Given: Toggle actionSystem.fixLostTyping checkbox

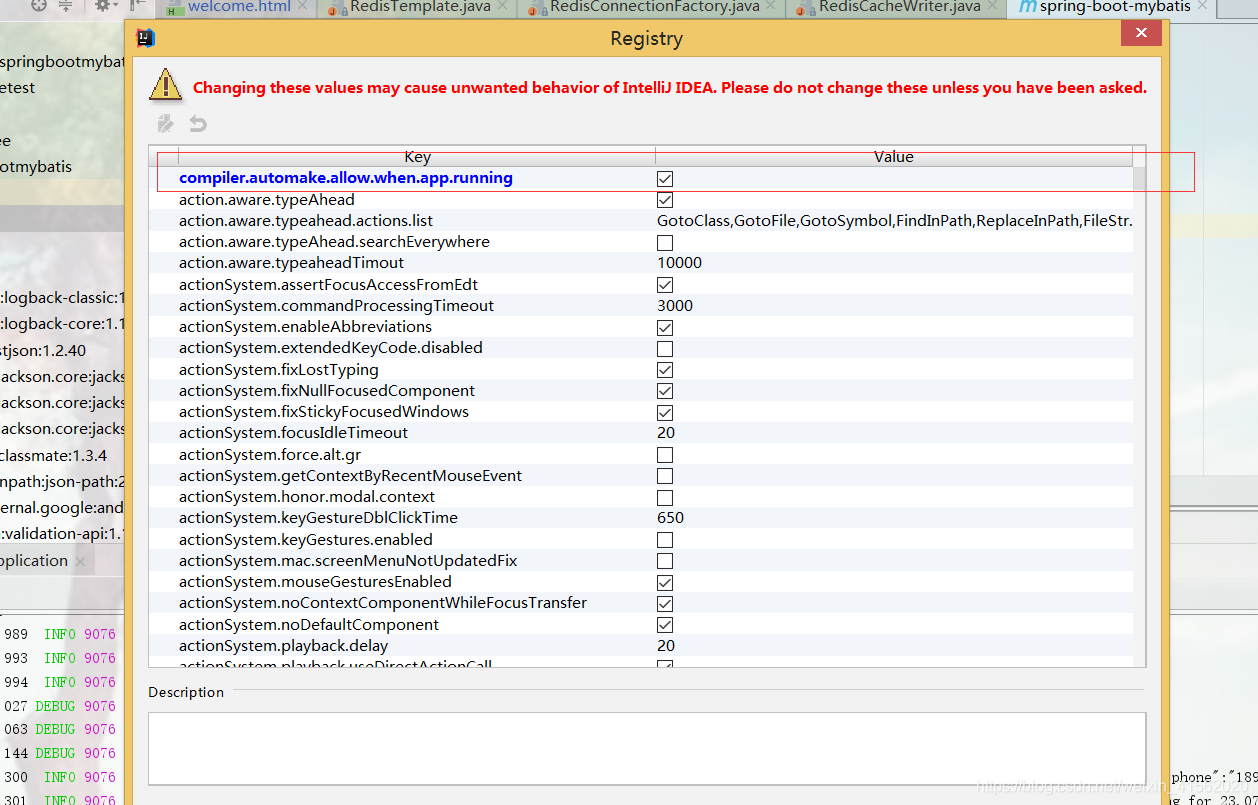Looking at the screenshot, I should [x=665, y=370].
